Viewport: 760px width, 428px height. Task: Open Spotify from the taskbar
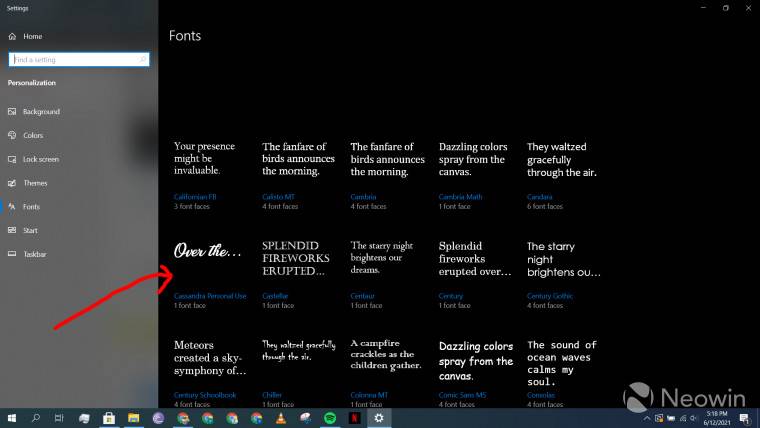coord(330,417)
